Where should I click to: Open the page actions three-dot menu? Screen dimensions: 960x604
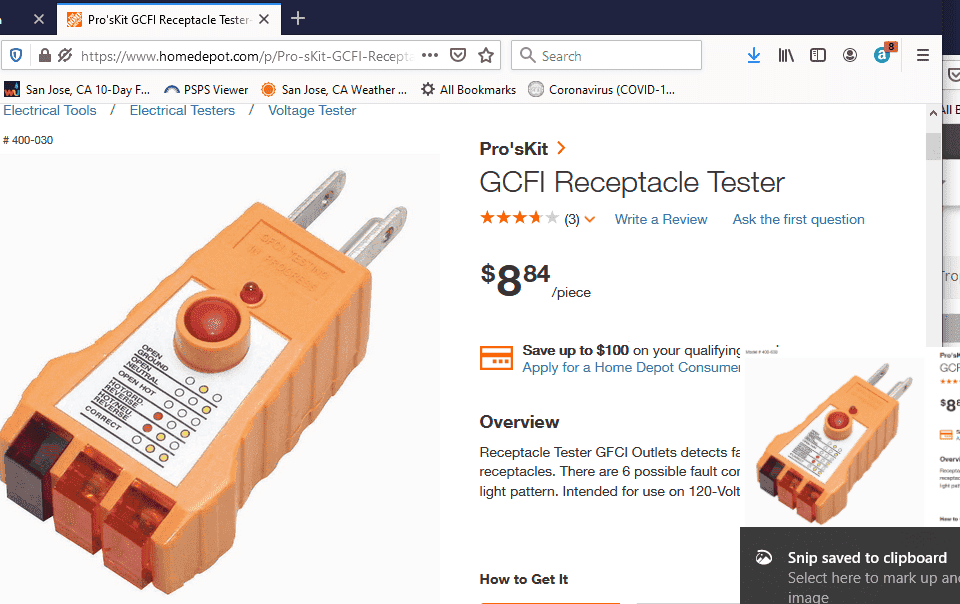(430, 56)
